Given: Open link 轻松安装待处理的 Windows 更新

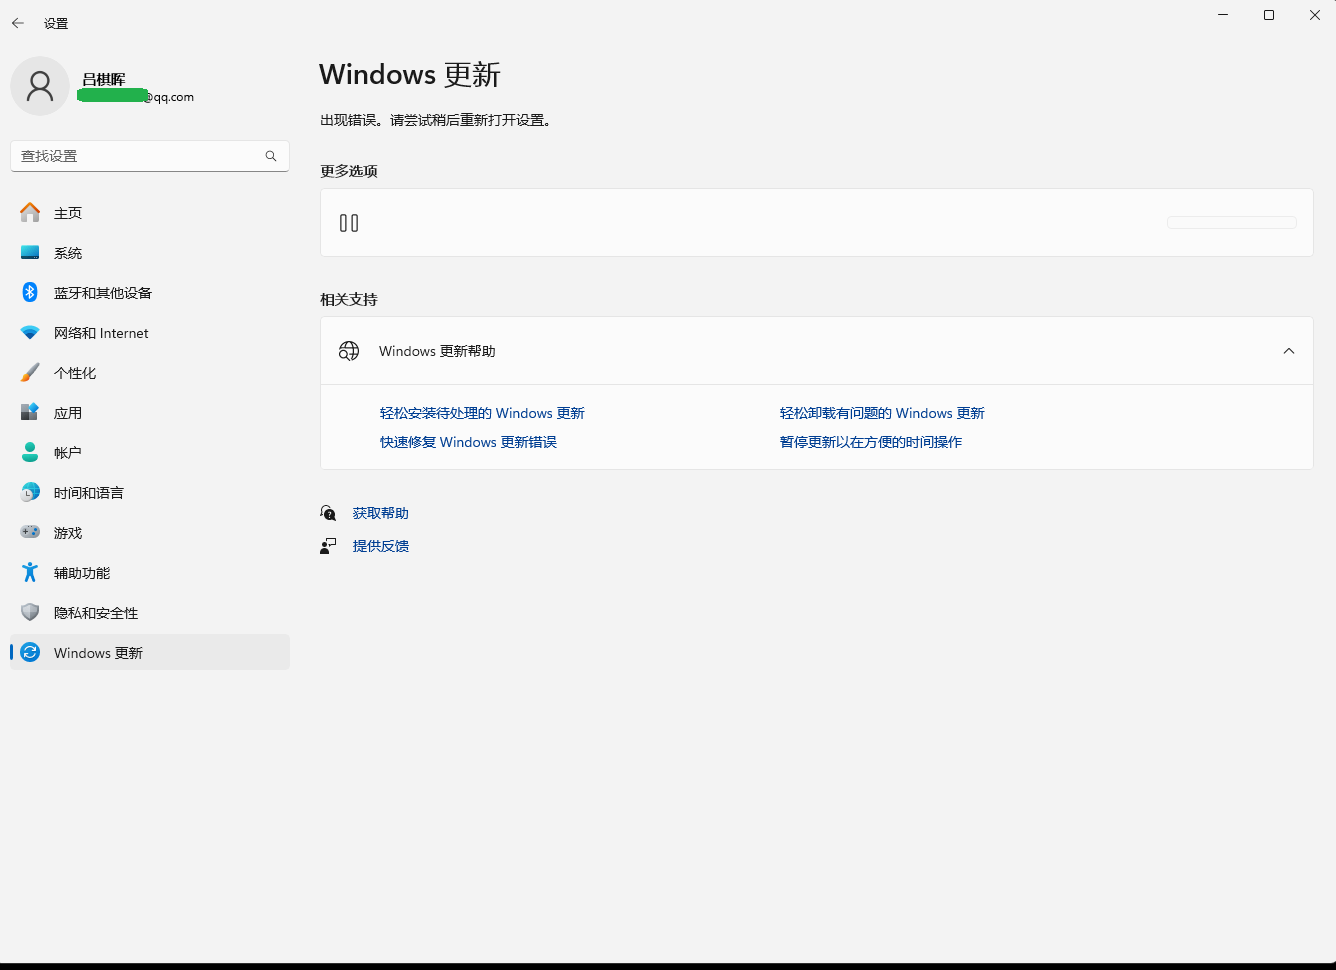Looking at the screenshot, I should tap(482, 413).
